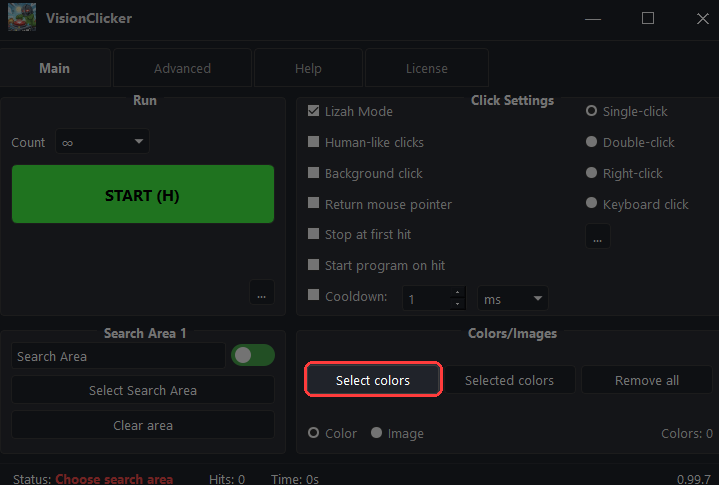Open the License tab

click(x=426, y=68)
